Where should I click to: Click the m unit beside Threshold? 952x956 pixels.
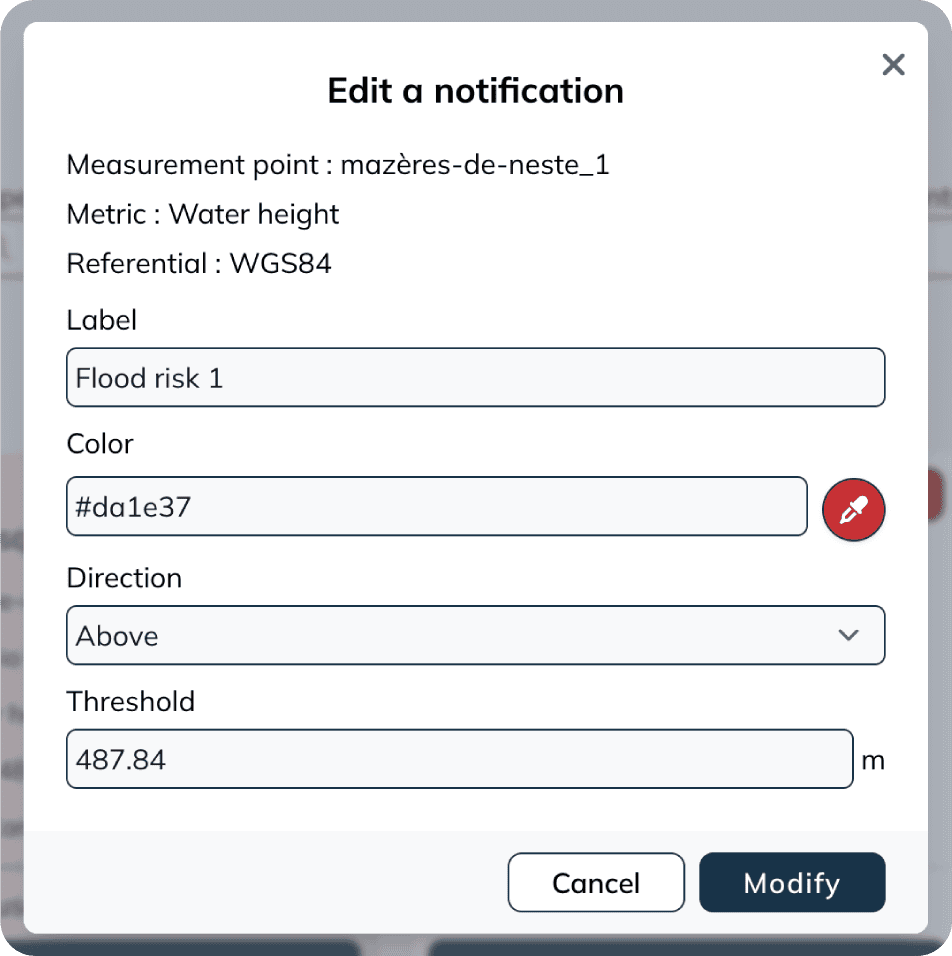click(x=873, y=761)
